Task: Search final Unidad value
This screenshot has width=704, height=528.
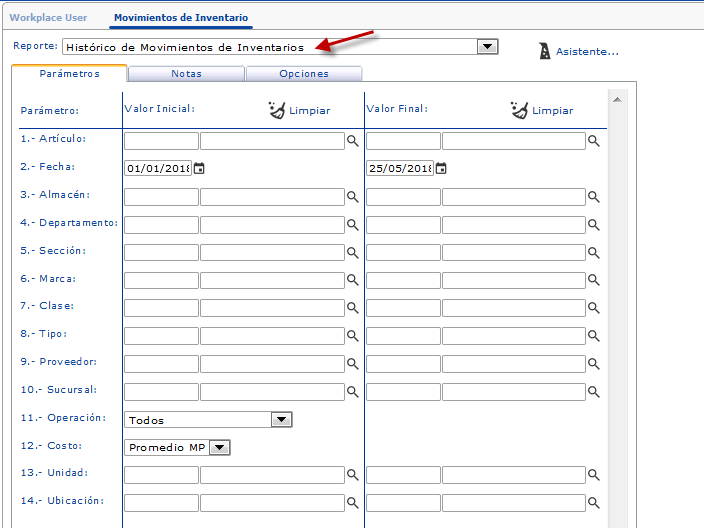Action: click(x=594, y=475)
